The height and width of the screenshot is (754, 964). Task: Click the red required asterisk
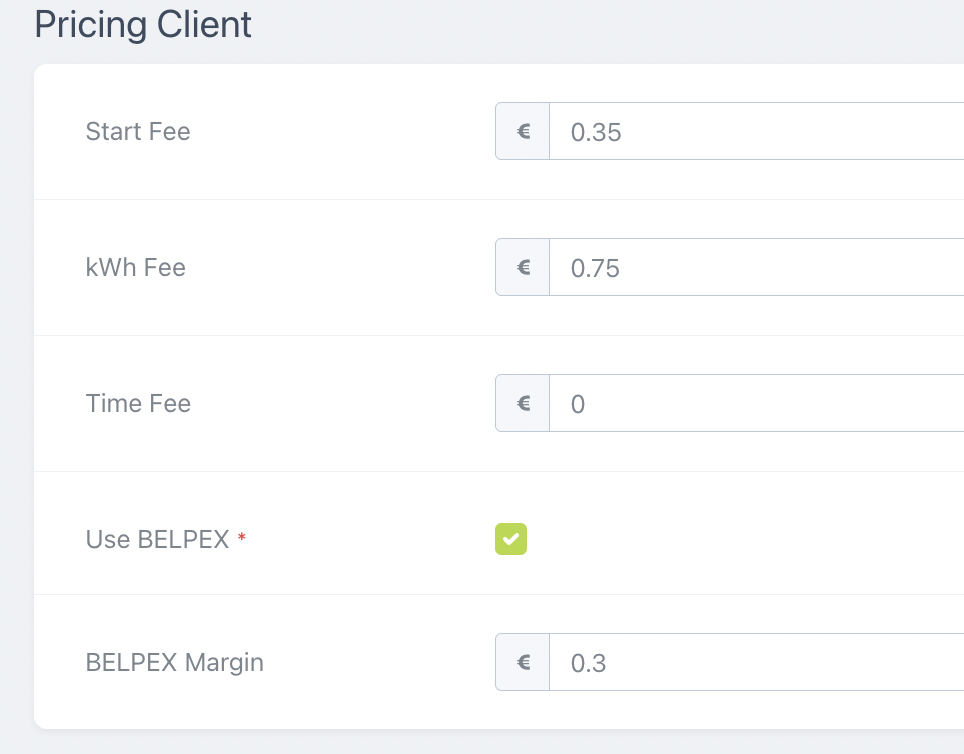click(242, 539)
